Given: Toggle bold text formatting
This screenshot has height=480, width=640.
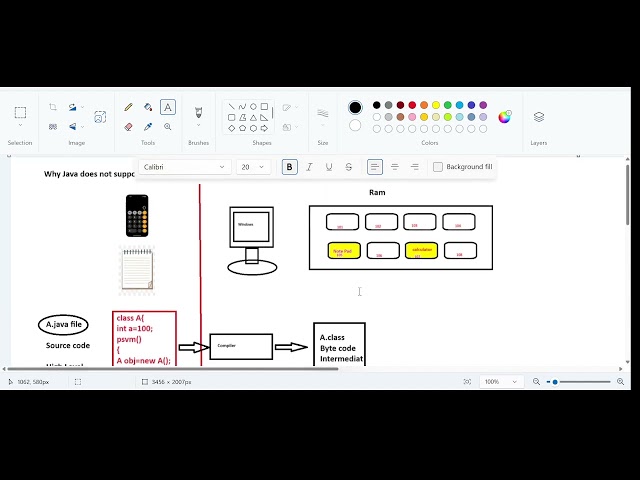Looking at the screenshot, I should coord(290,167).
